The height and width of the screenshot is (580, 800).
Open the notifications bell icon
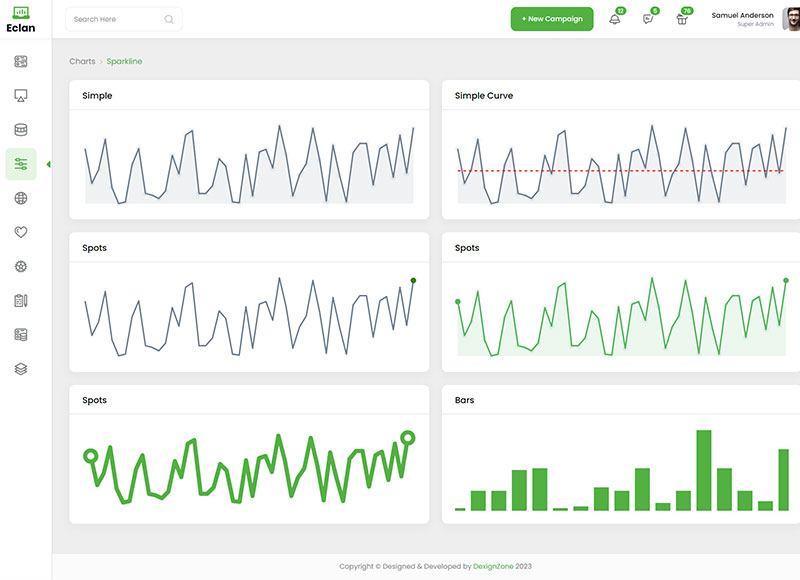pos(614,19)
